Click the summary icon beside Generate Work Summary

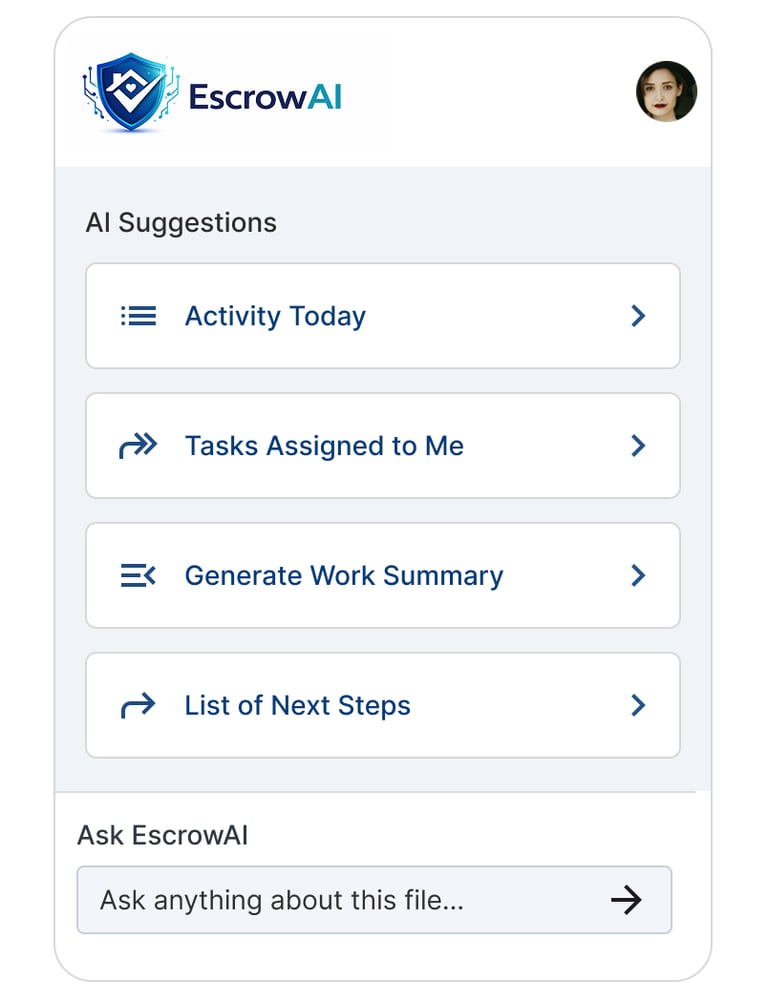tap(138, 576)
